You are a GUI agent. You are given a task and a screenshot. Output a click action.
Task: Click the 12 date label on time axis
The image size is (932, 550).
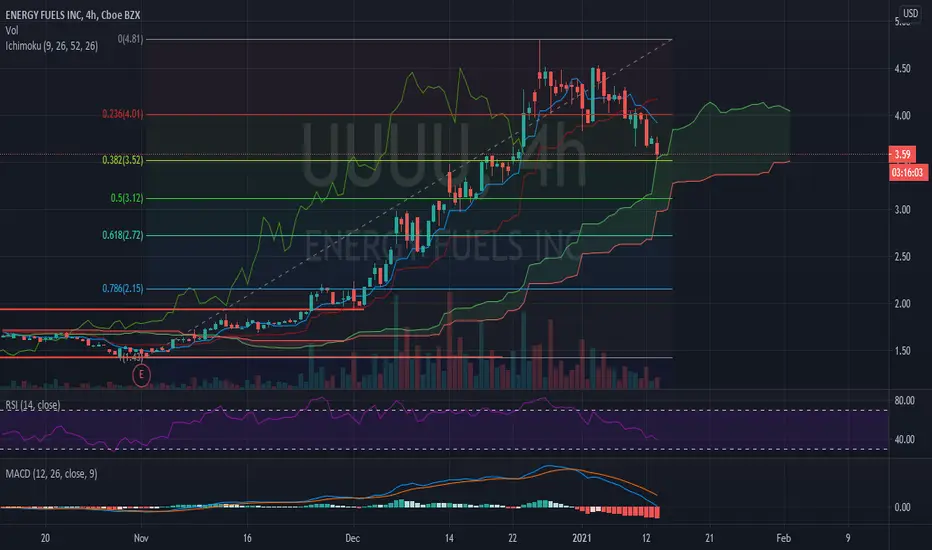click(x=647, y=538)
